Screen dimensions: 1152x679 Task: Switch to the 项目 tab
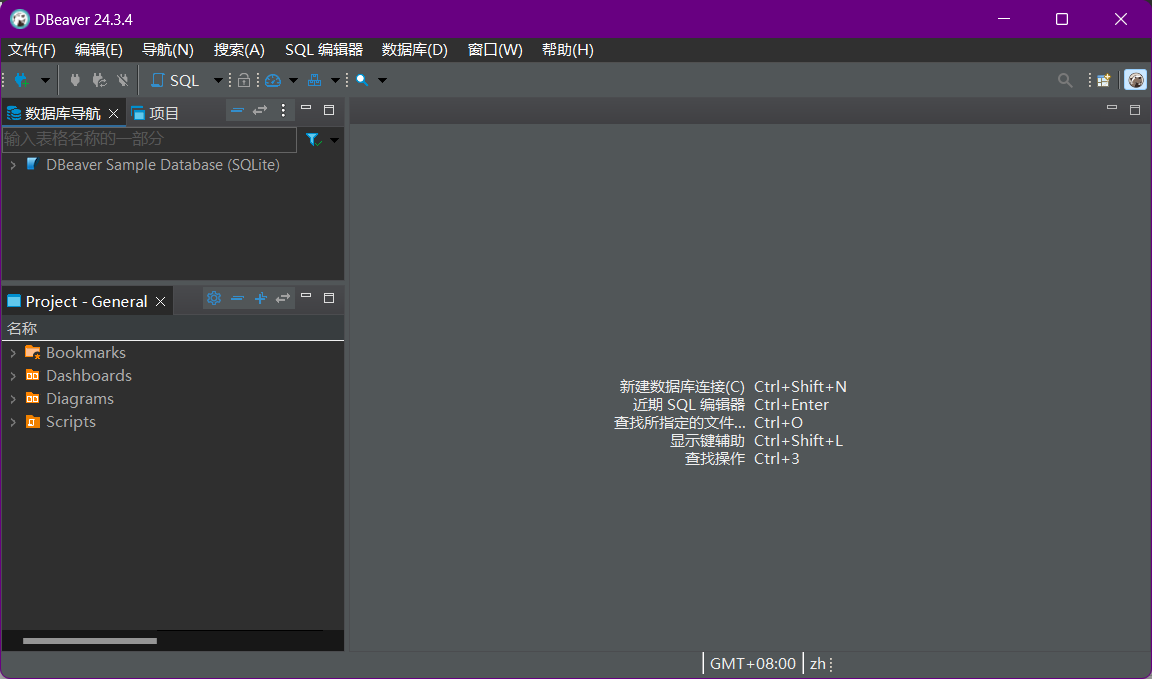(155, 113)
